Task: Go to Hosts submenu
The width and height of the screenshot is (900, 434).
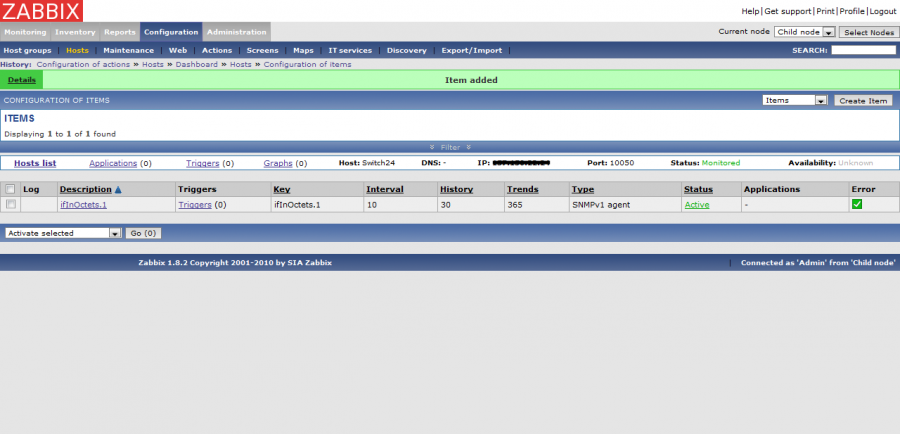Action: tap(77, 51)
